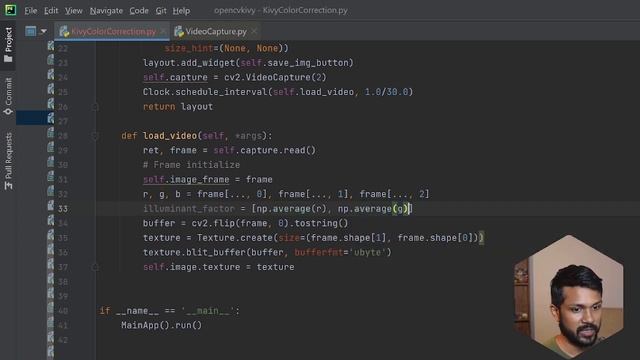Open the Commit tool window

click(x=8, y=96)
